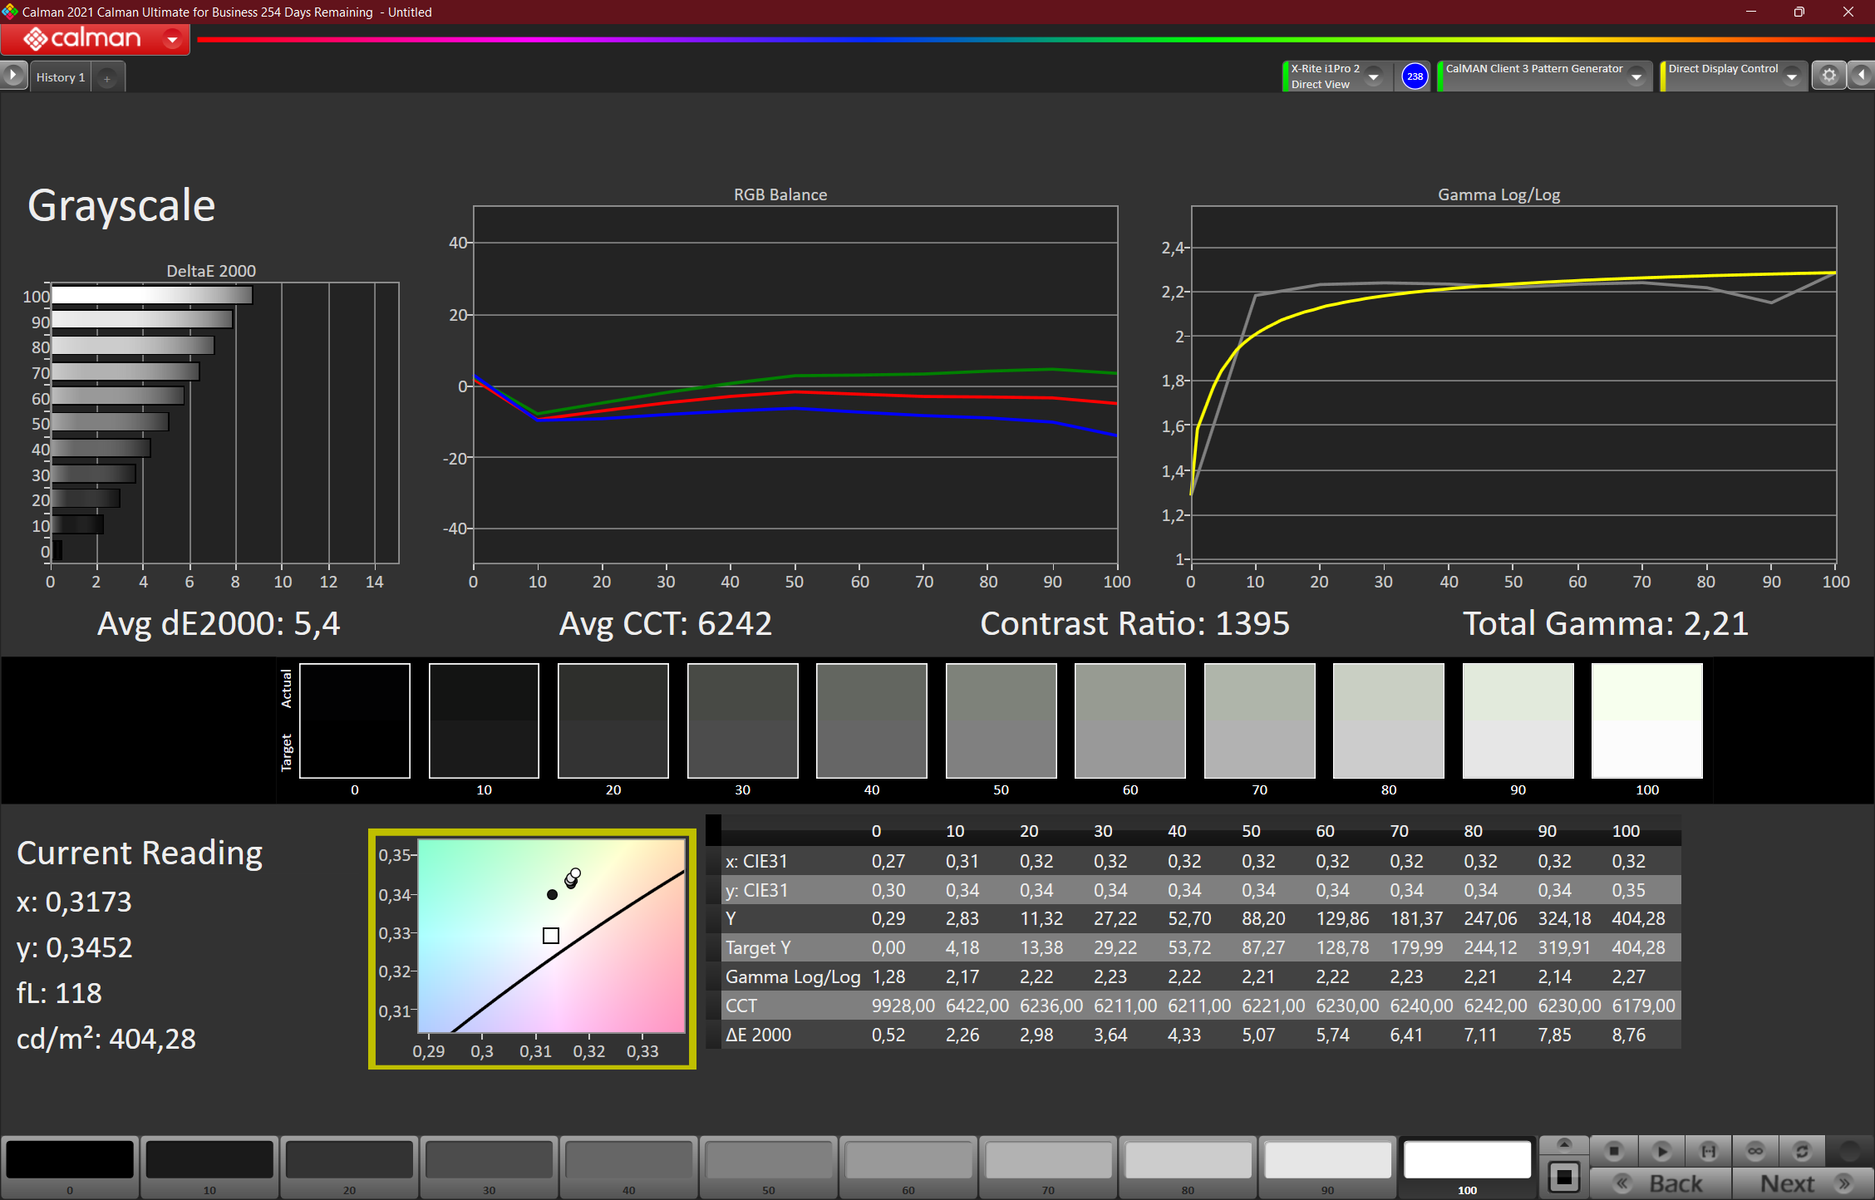
Task: Open the Calman main menu
Action: [x=95, y=39]
